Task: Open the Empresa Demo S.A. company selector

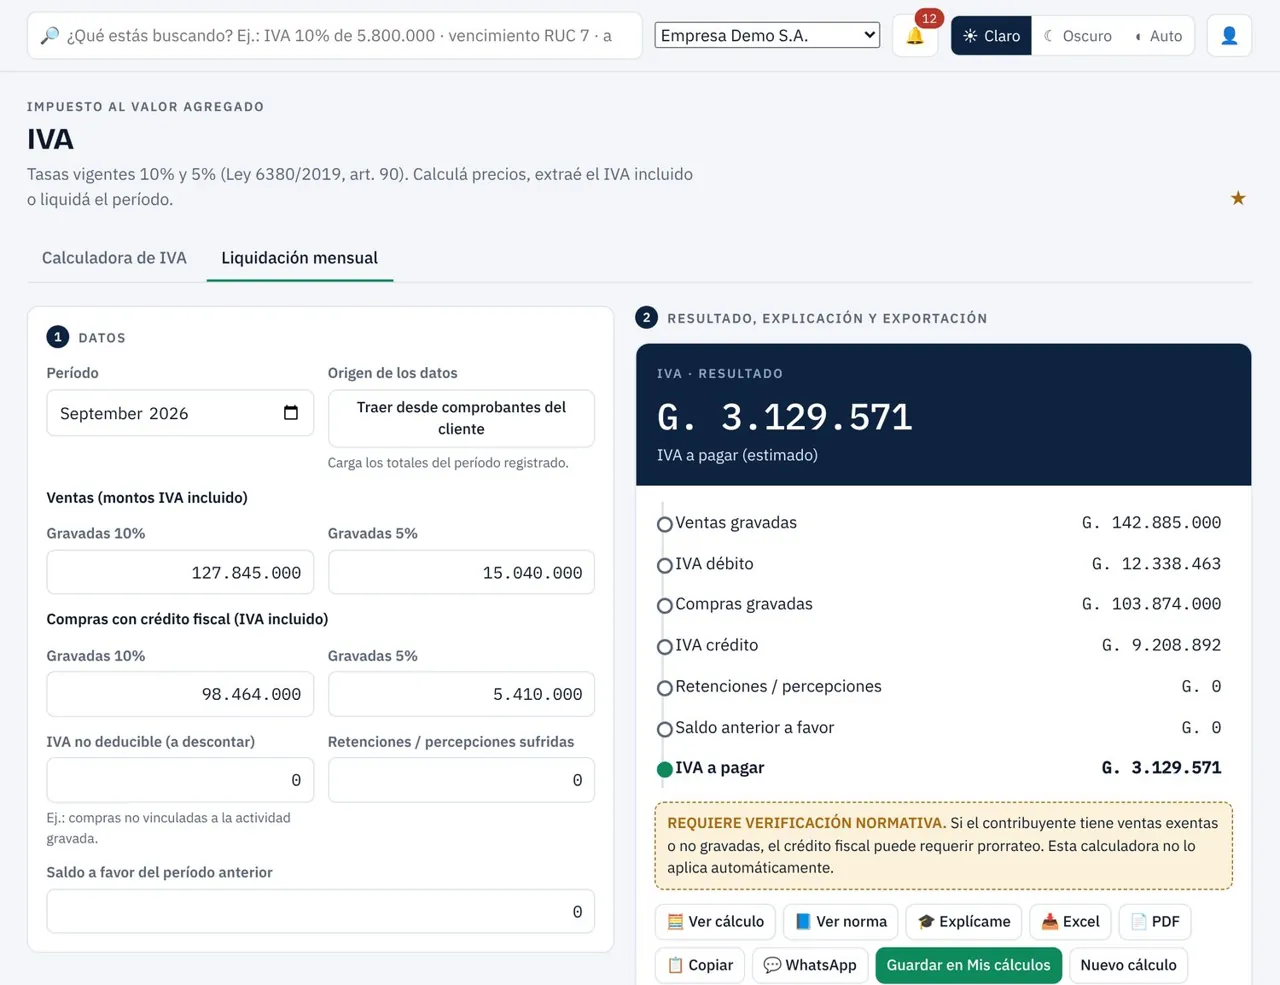Action: (x=767, y=35)
